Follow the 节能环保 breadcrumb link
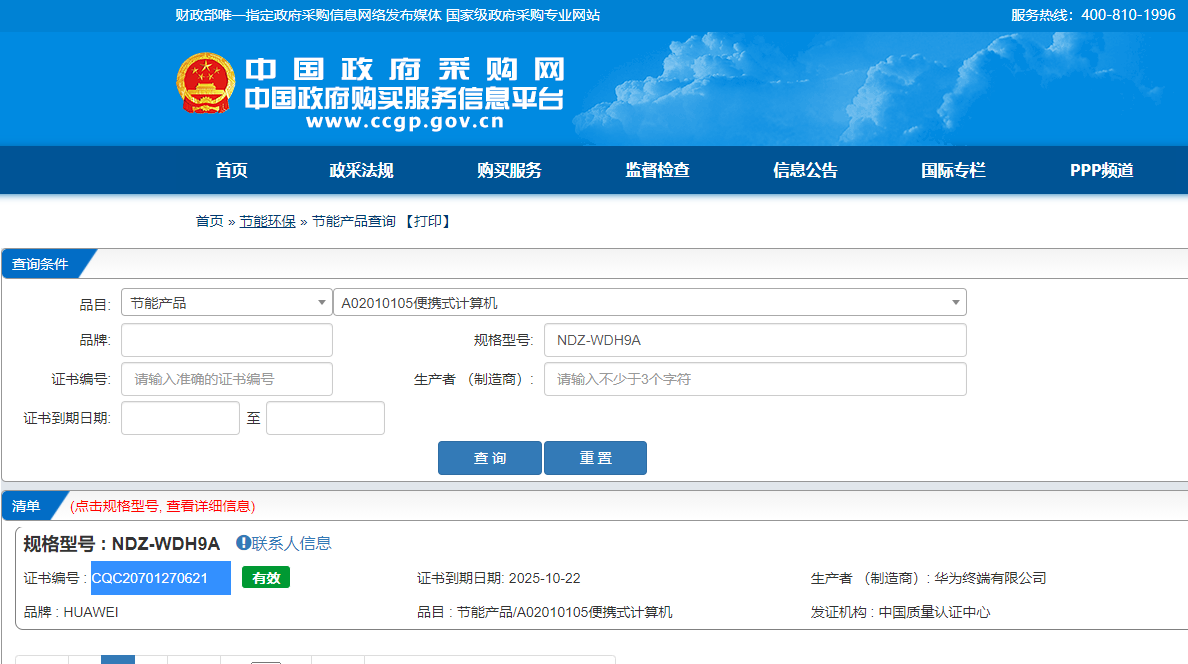 267,221
